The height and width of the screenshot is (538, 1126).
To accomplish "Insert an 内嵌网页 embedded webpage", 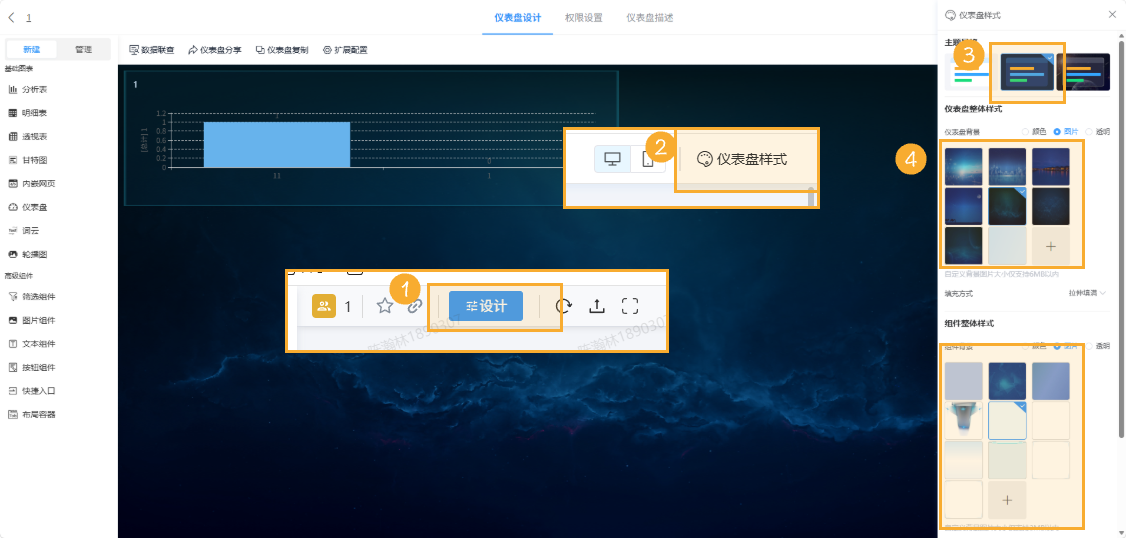I will pyautogui.click(x=32, y=184).
